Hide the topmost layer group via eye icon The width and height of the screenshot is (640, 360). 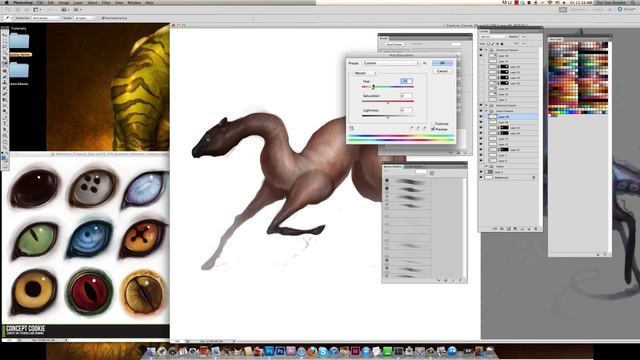click(481, 49)
